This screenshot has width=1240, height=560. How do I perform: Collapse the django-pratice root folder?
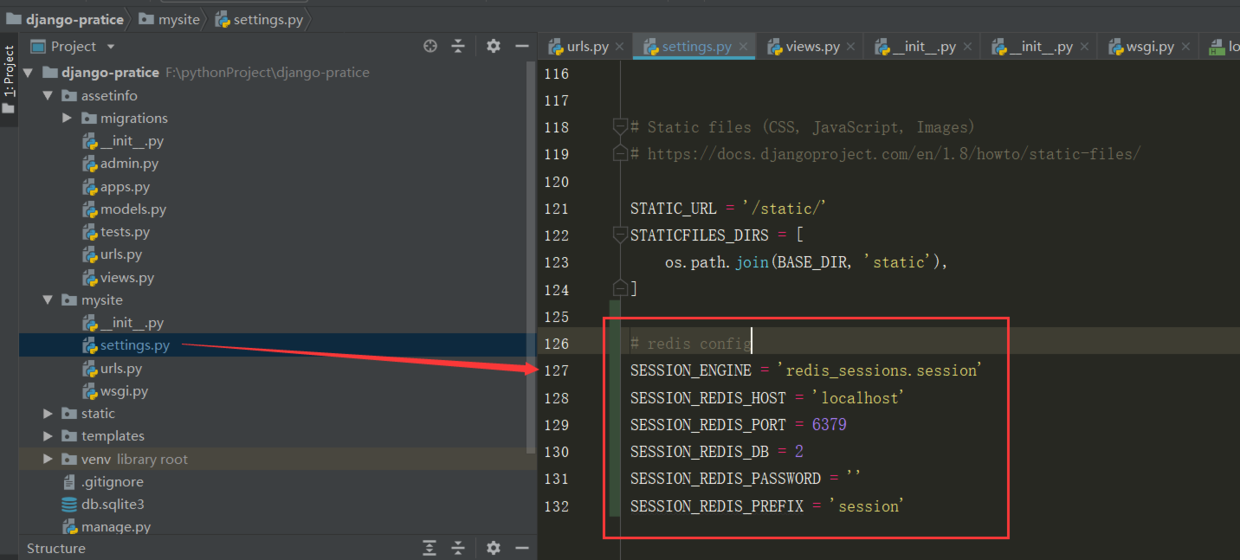coord(28,72)
